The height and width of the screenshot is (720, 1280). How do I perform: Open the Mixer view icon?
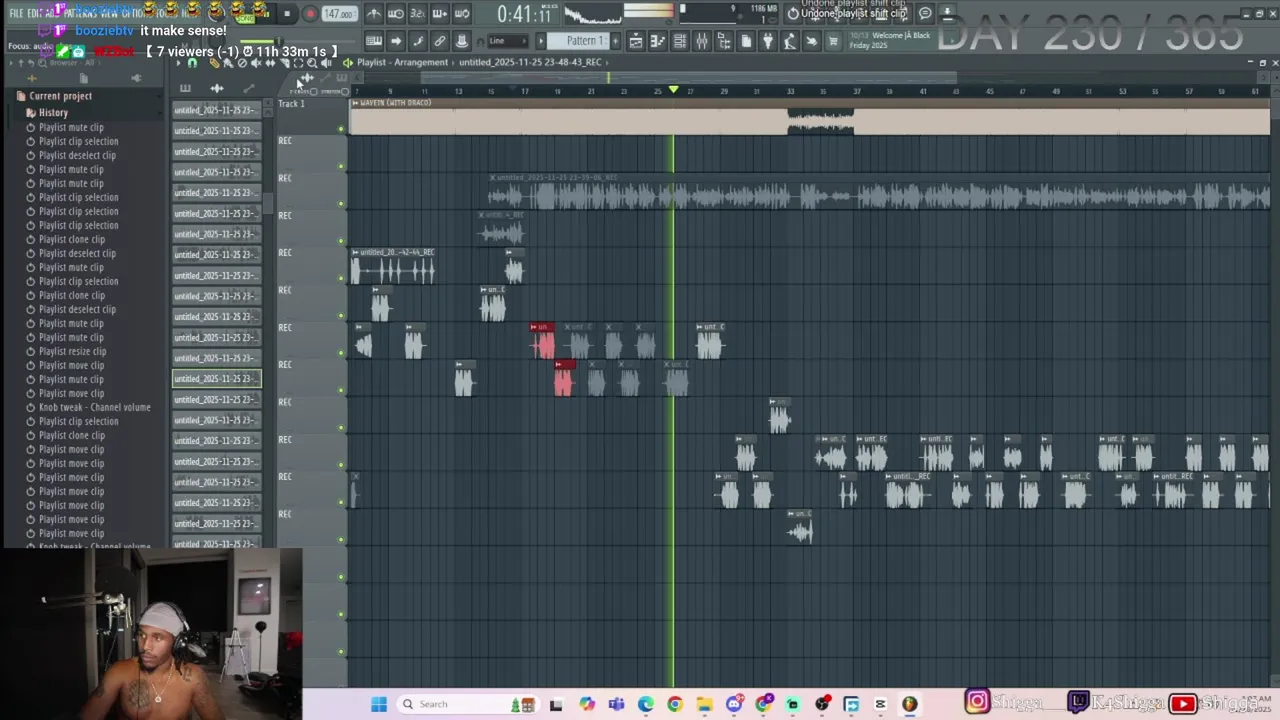(702, 41)
